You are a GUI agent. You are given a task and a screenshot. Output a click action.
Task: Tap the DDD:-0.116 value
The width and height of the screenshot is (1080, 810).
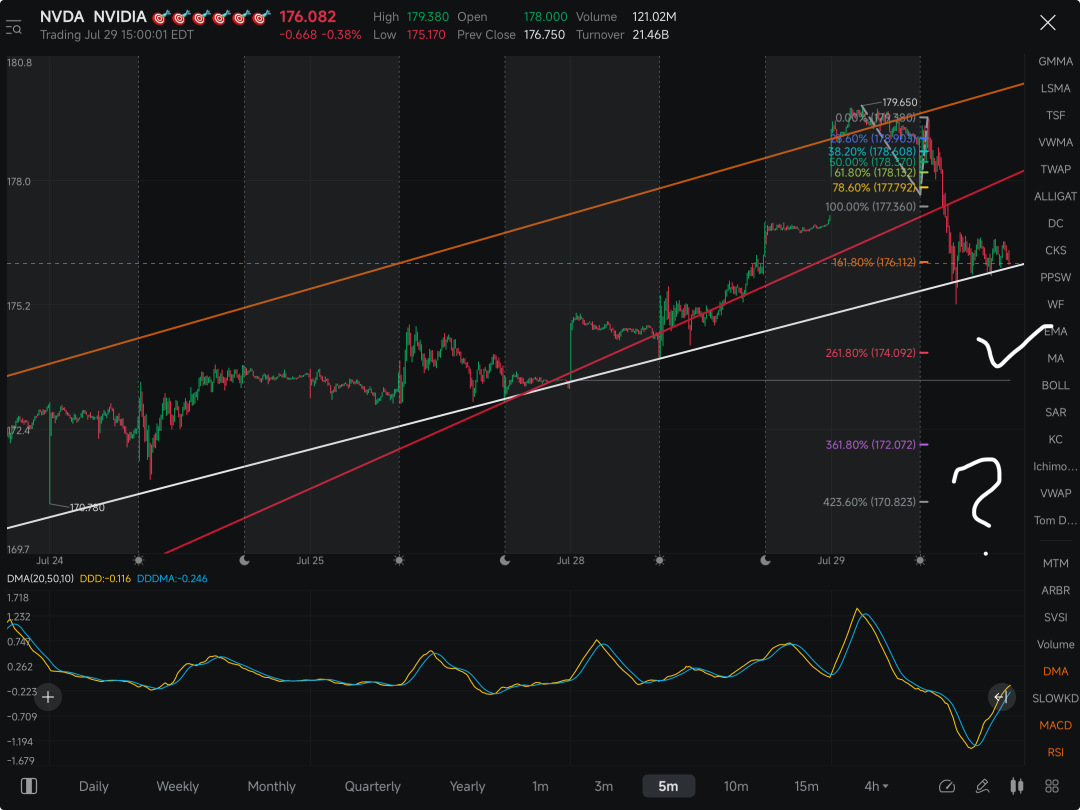pos(105,579)
